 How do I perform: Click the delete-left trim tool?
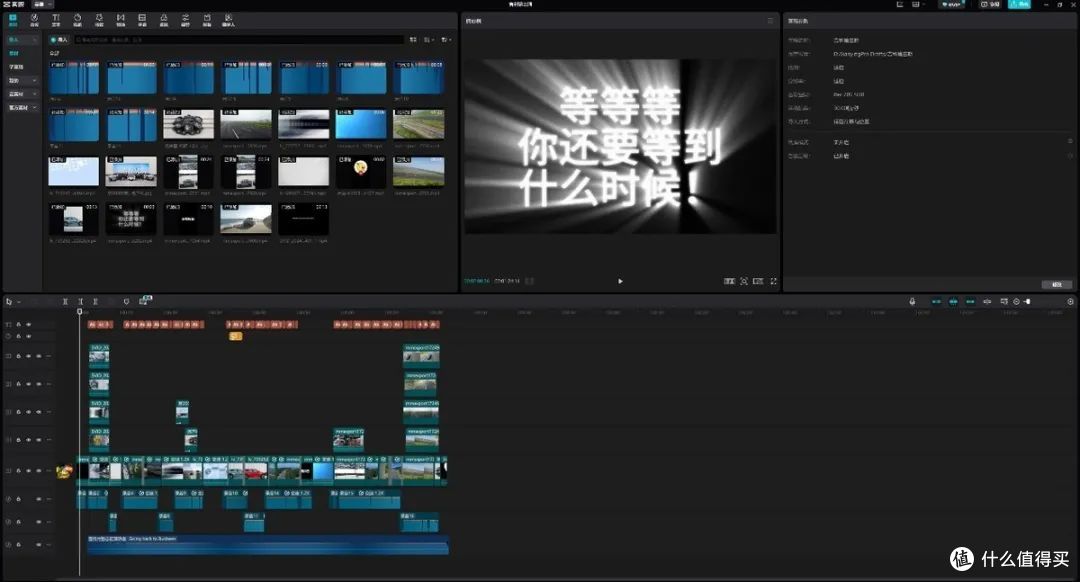(x=80, y=302)
